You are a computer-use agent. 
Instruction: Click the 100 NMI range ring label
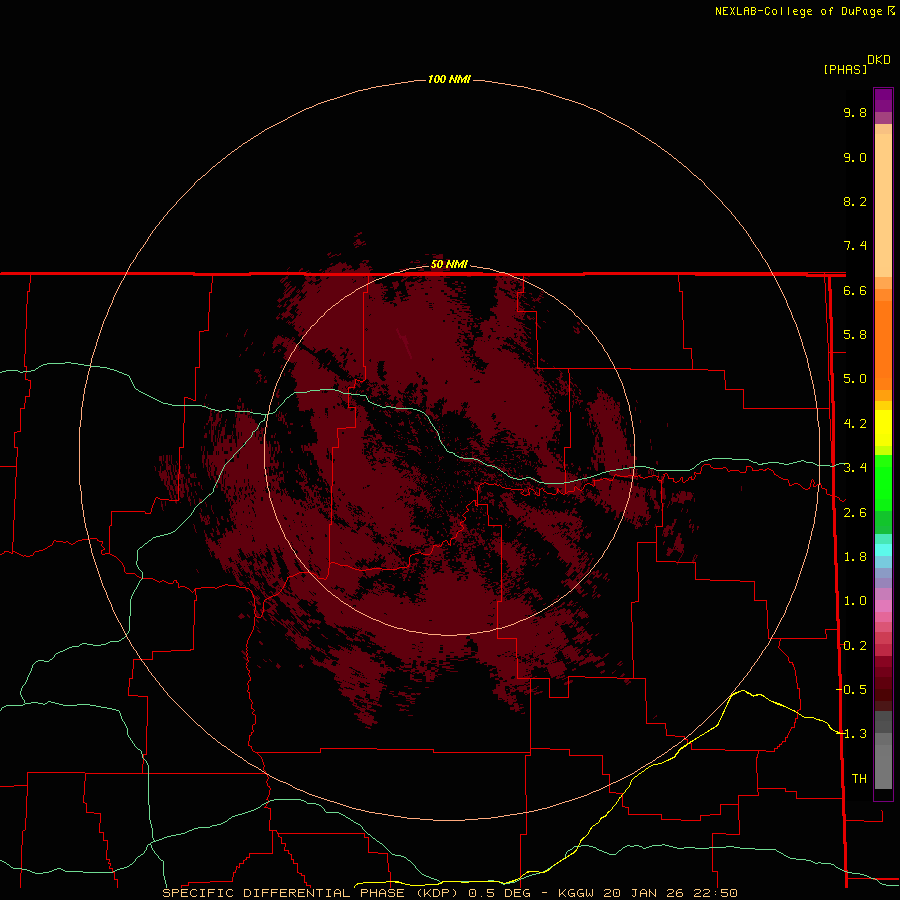point(449,79)
